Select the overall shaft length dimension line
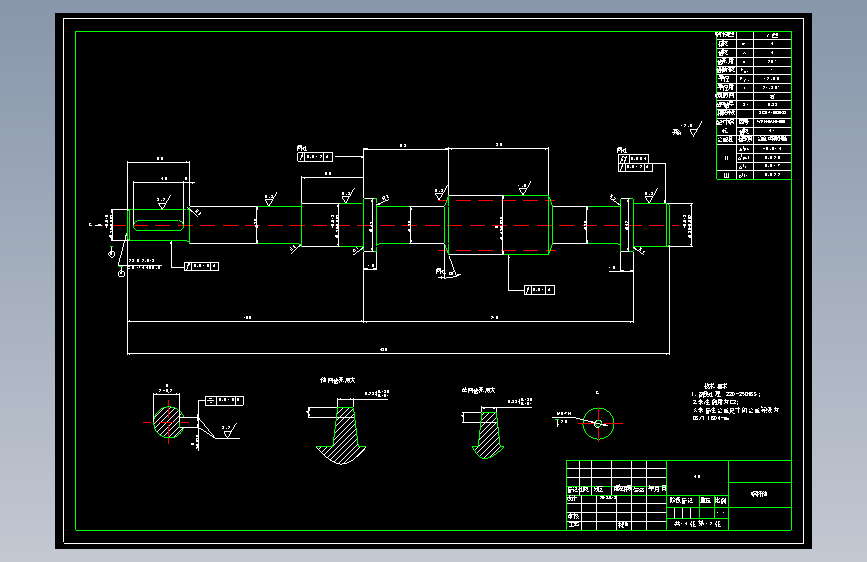Image resolution: width=867 pixels, height=562 pixels. [398, 352]
